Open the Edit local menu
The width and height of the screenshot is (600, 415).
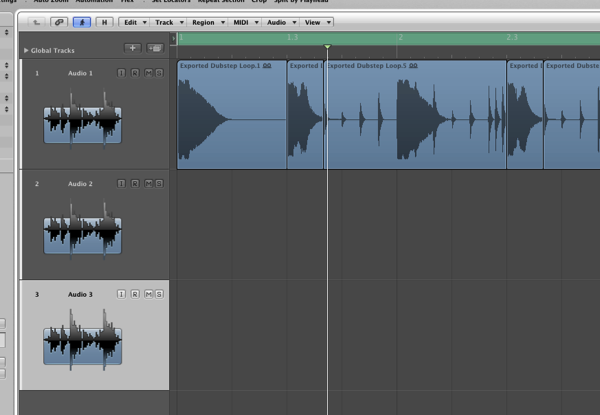click(134, 22)
